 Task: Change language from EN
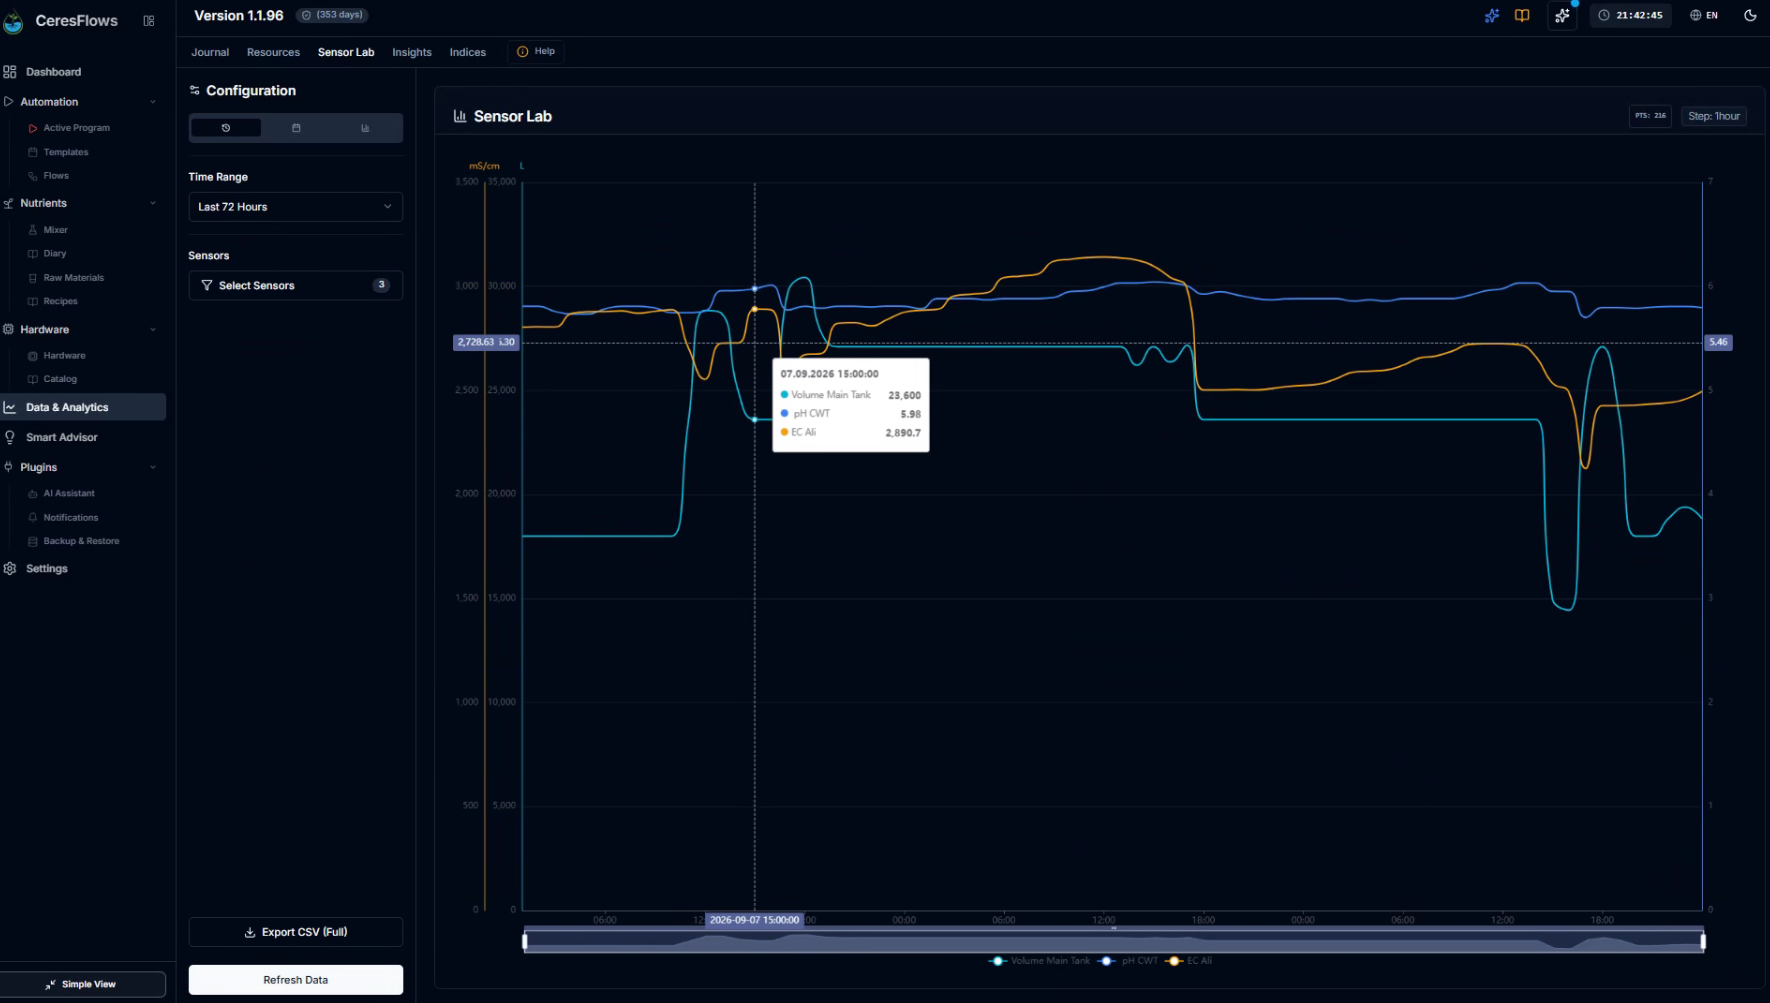[x=1704, y=15]
